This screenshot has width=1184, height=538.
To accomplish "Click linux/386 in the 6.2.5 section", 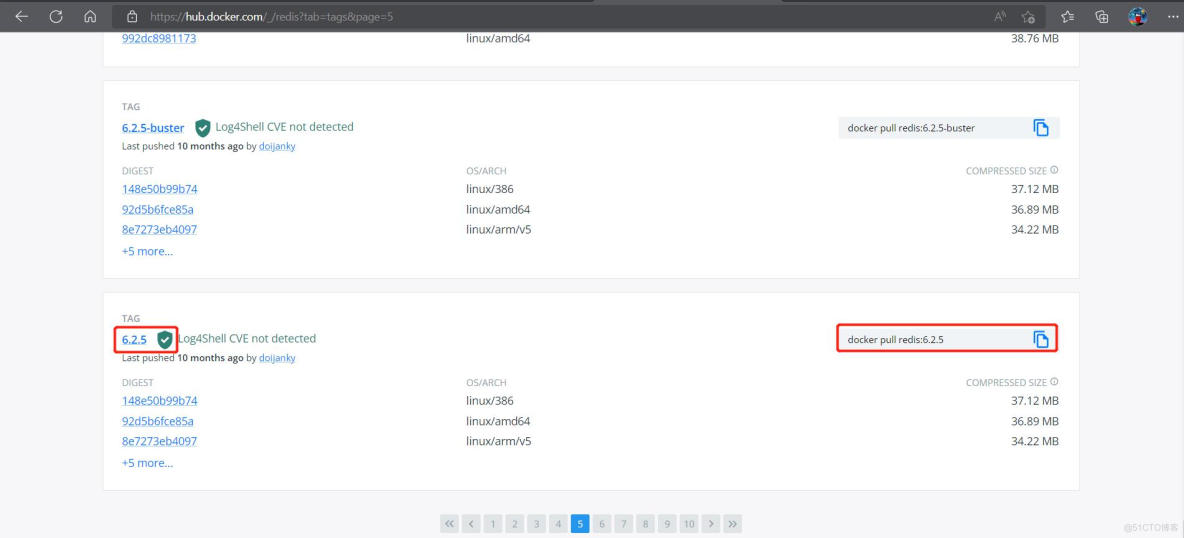I will coord(489,400).
